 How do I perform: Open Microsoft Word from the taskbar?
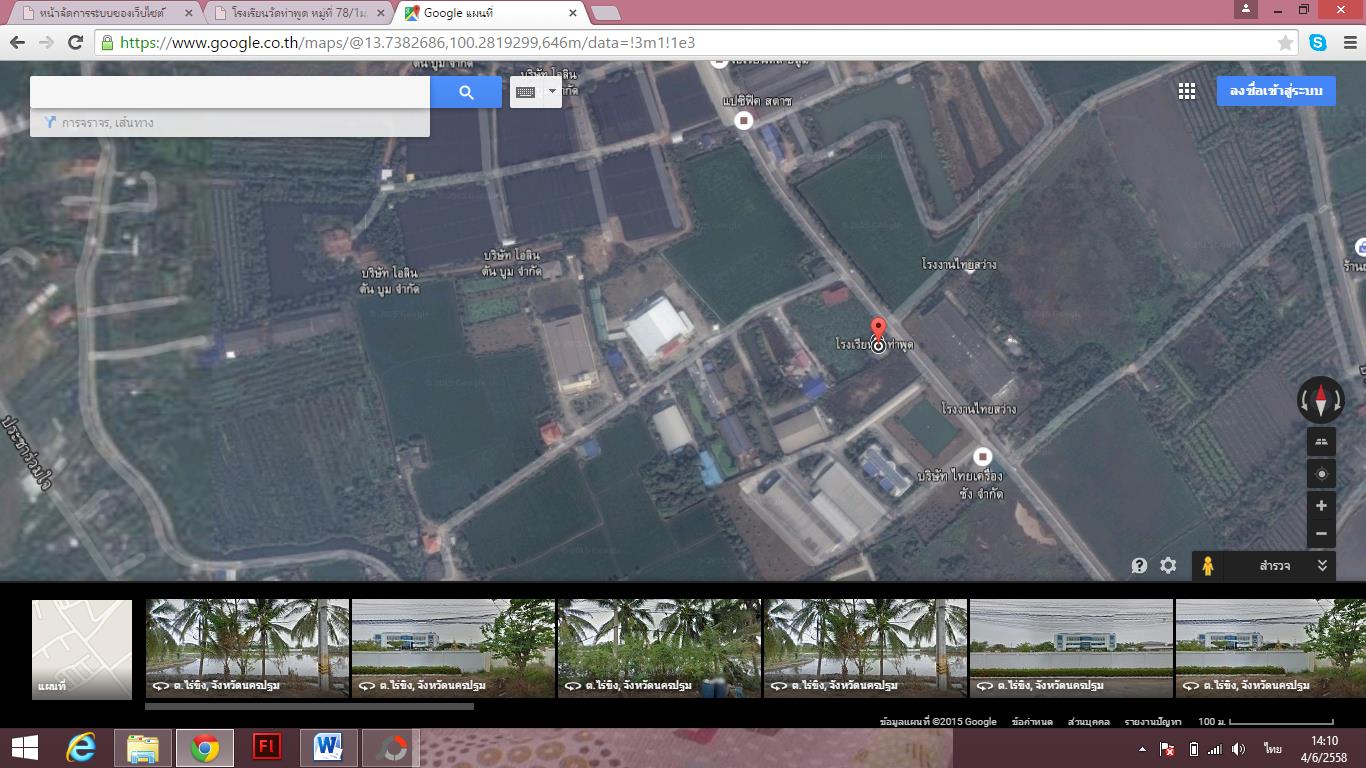(x=328, y=747)
